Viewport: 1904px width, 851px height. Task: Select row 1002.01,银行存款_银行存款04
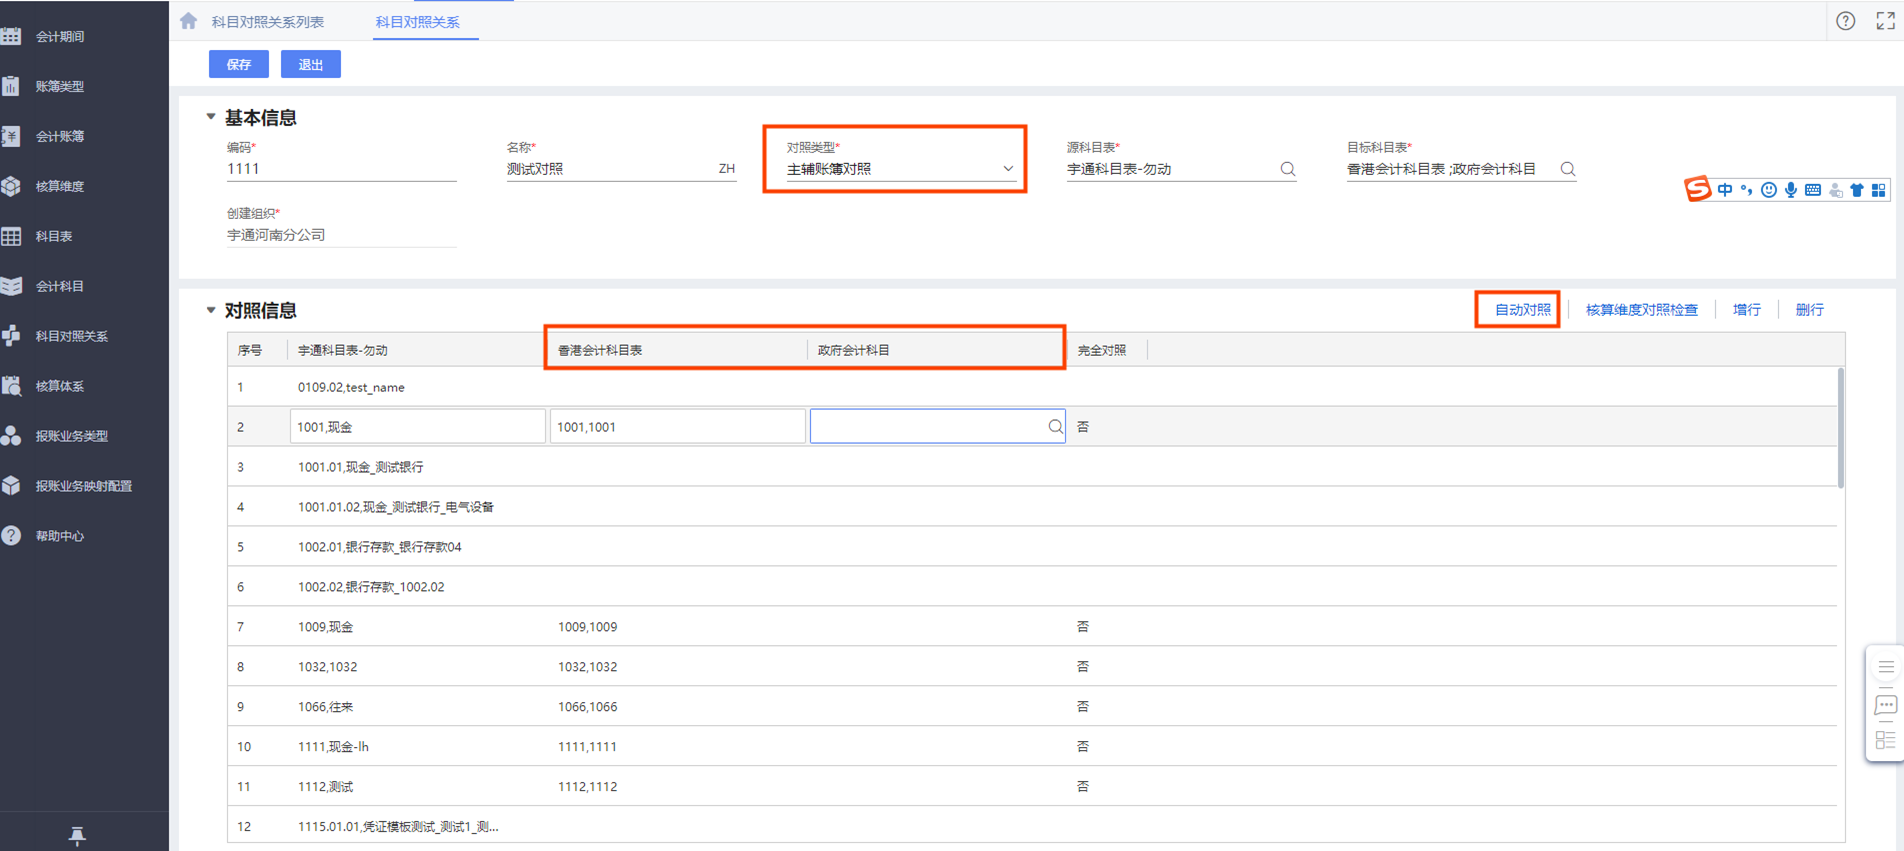pyautogui.click(x=1032, y=547)
